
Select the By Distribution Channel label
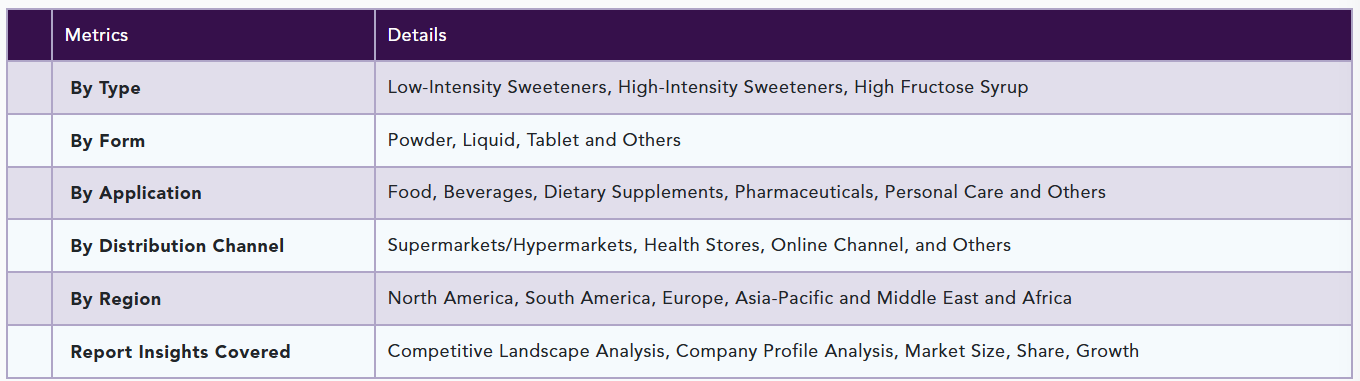[x=177, y=246]
